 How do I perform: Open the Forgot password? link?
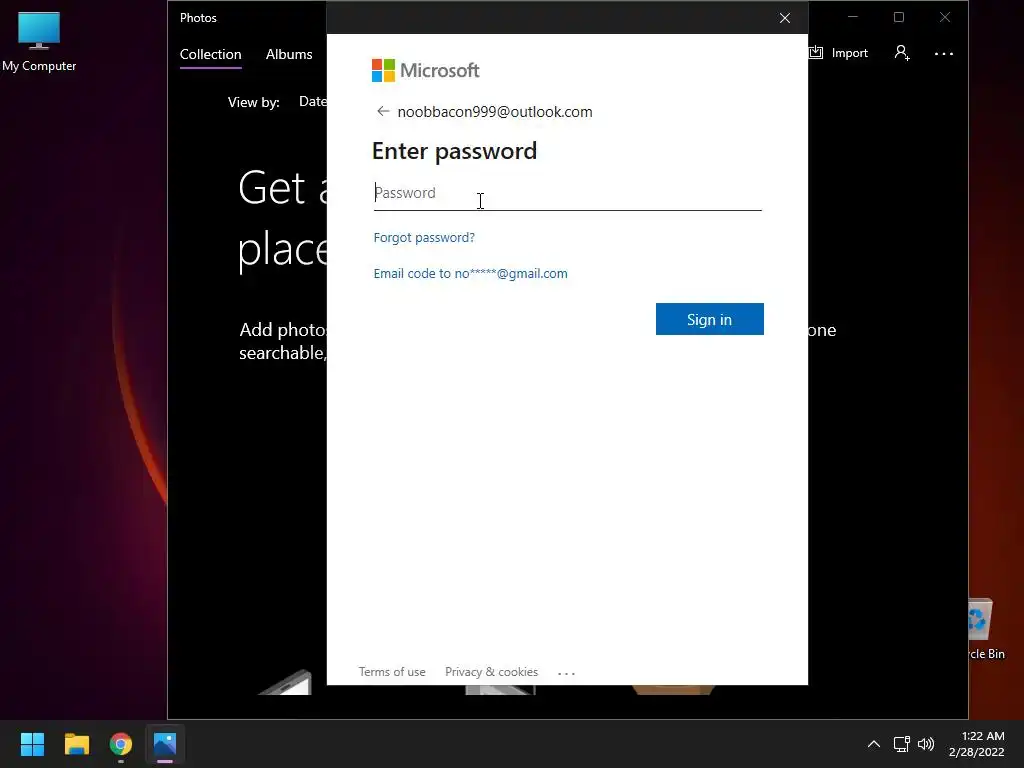click(x=424, y=238)
